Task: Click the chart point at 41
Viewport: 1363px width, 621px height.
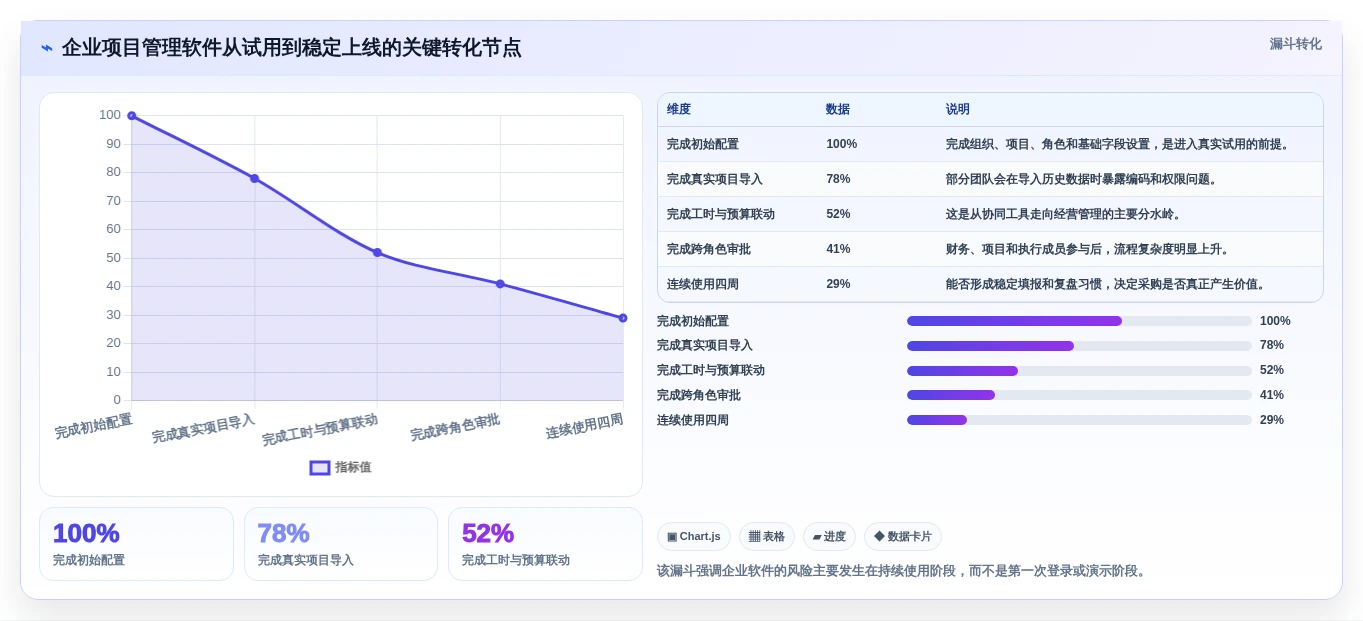Action: [x=500, y=284]
